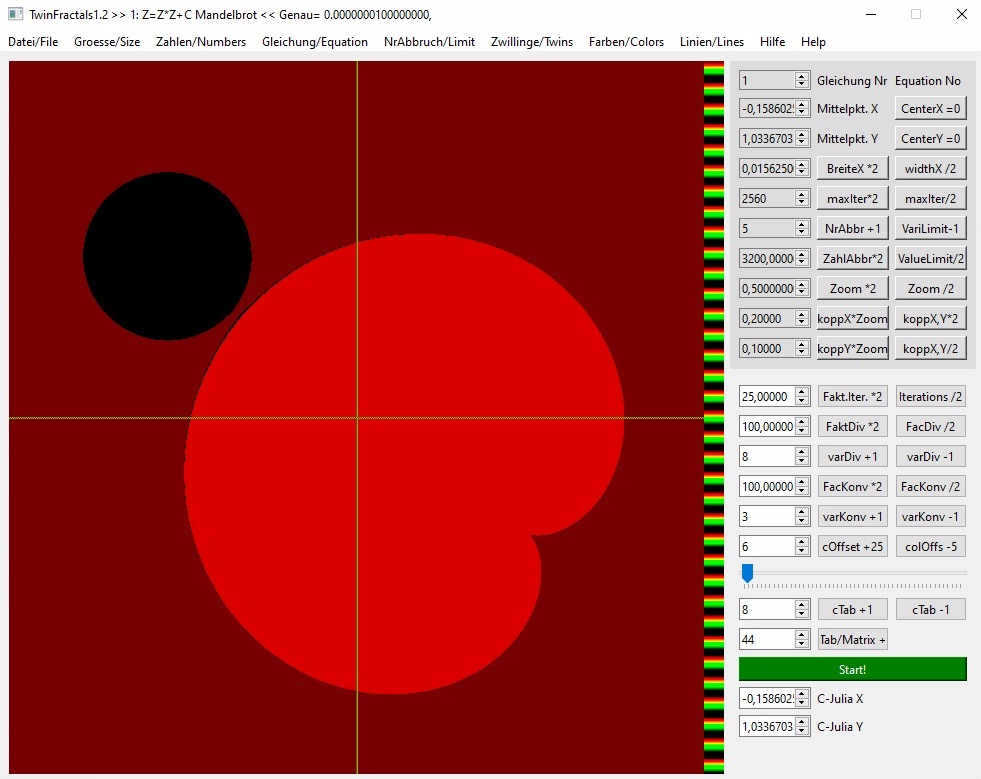Adjust the Tab/Matrix 44 stepper arrows

(x=801, y=639)
